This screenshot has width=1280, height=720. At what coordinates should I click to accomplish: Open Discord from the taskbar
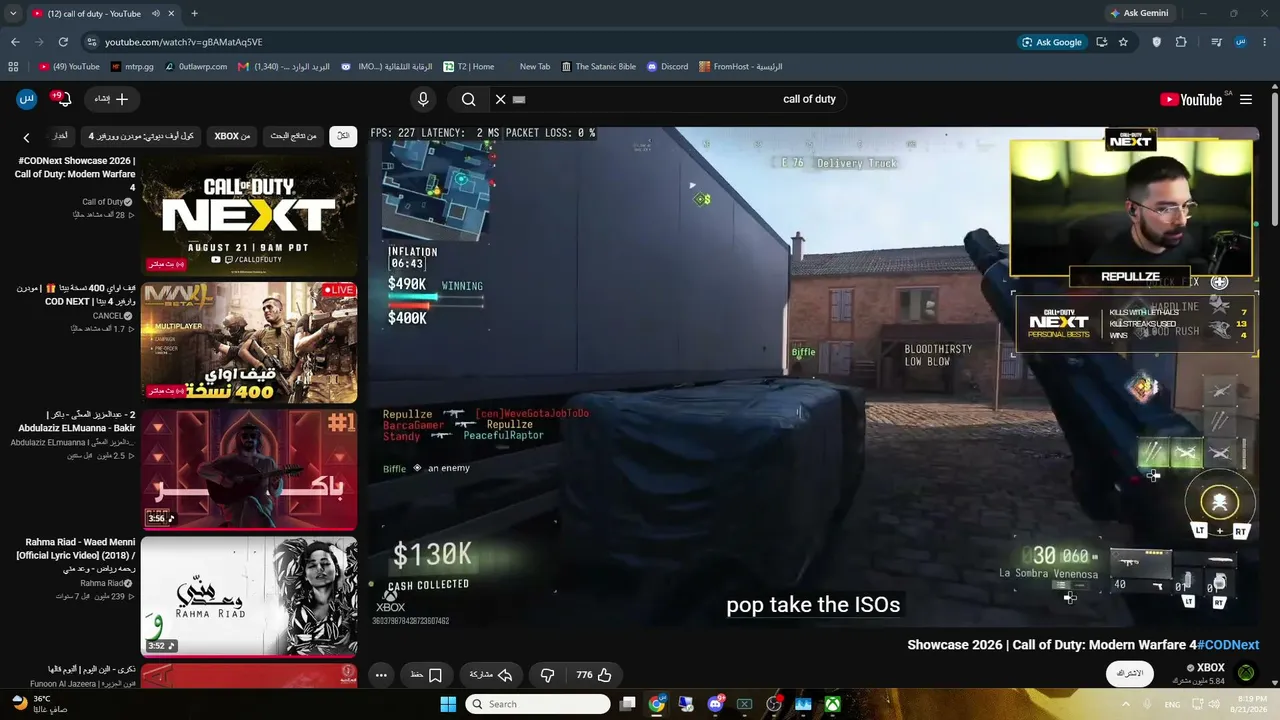(x=715, y=704)
